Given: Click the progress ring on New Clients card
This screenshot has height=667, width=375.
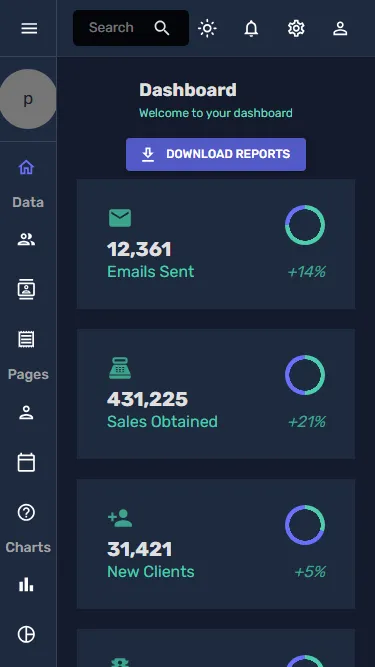Looking at the screenshot, I should coord(305,525).
